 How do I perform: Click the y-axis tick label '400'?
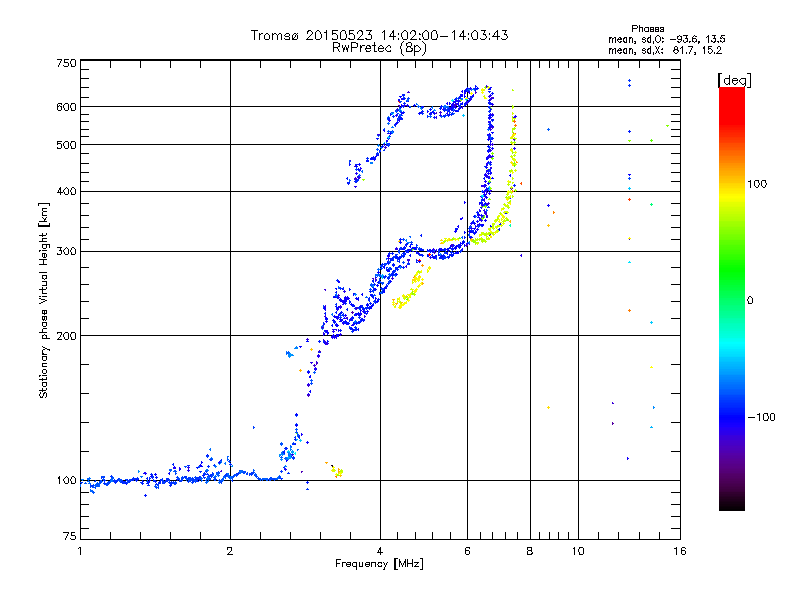(x=66, y=191)
